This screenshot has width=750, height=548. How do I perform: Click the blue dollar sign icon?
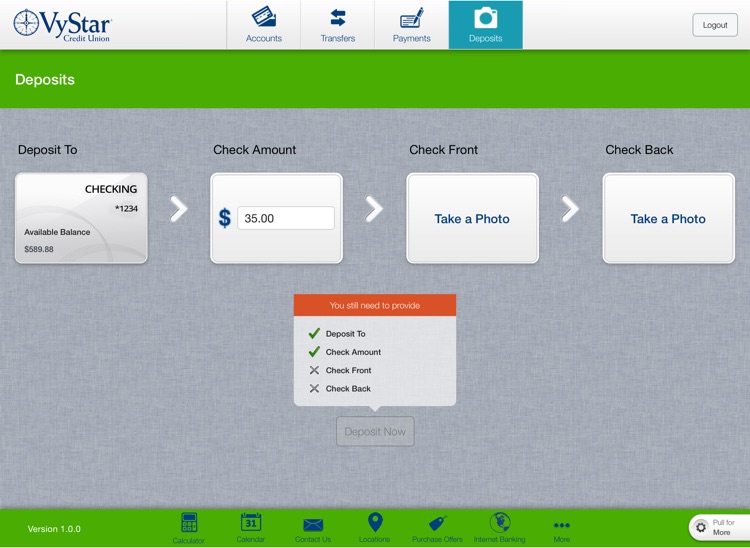224,218
